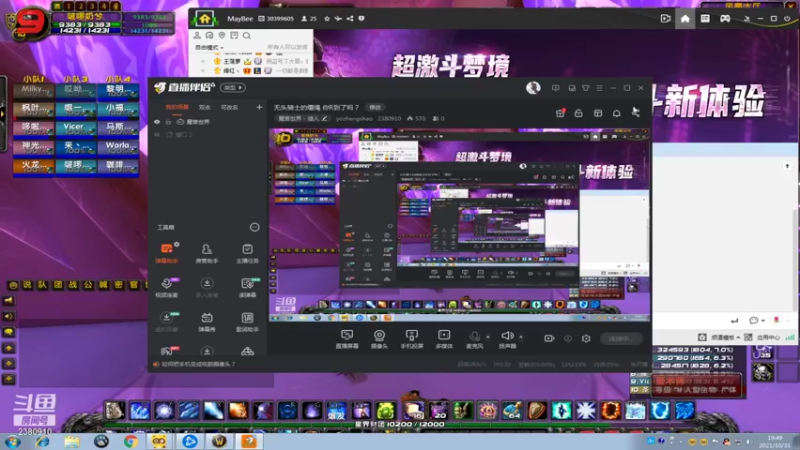Open 自由模式 speaking mode dropdown
Image resolution: width=800 pixels, height=450 pixels.
pos(209,47)
